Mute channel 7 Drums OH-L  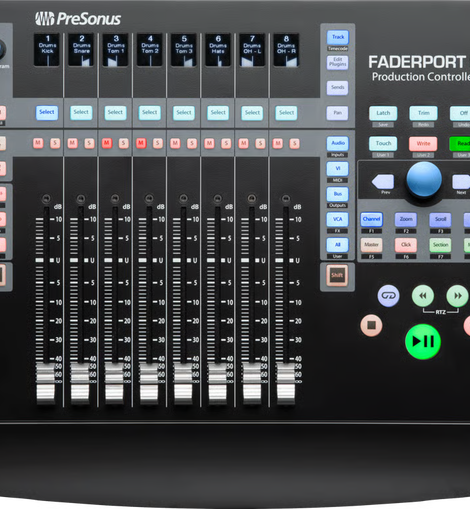(243, 143)
